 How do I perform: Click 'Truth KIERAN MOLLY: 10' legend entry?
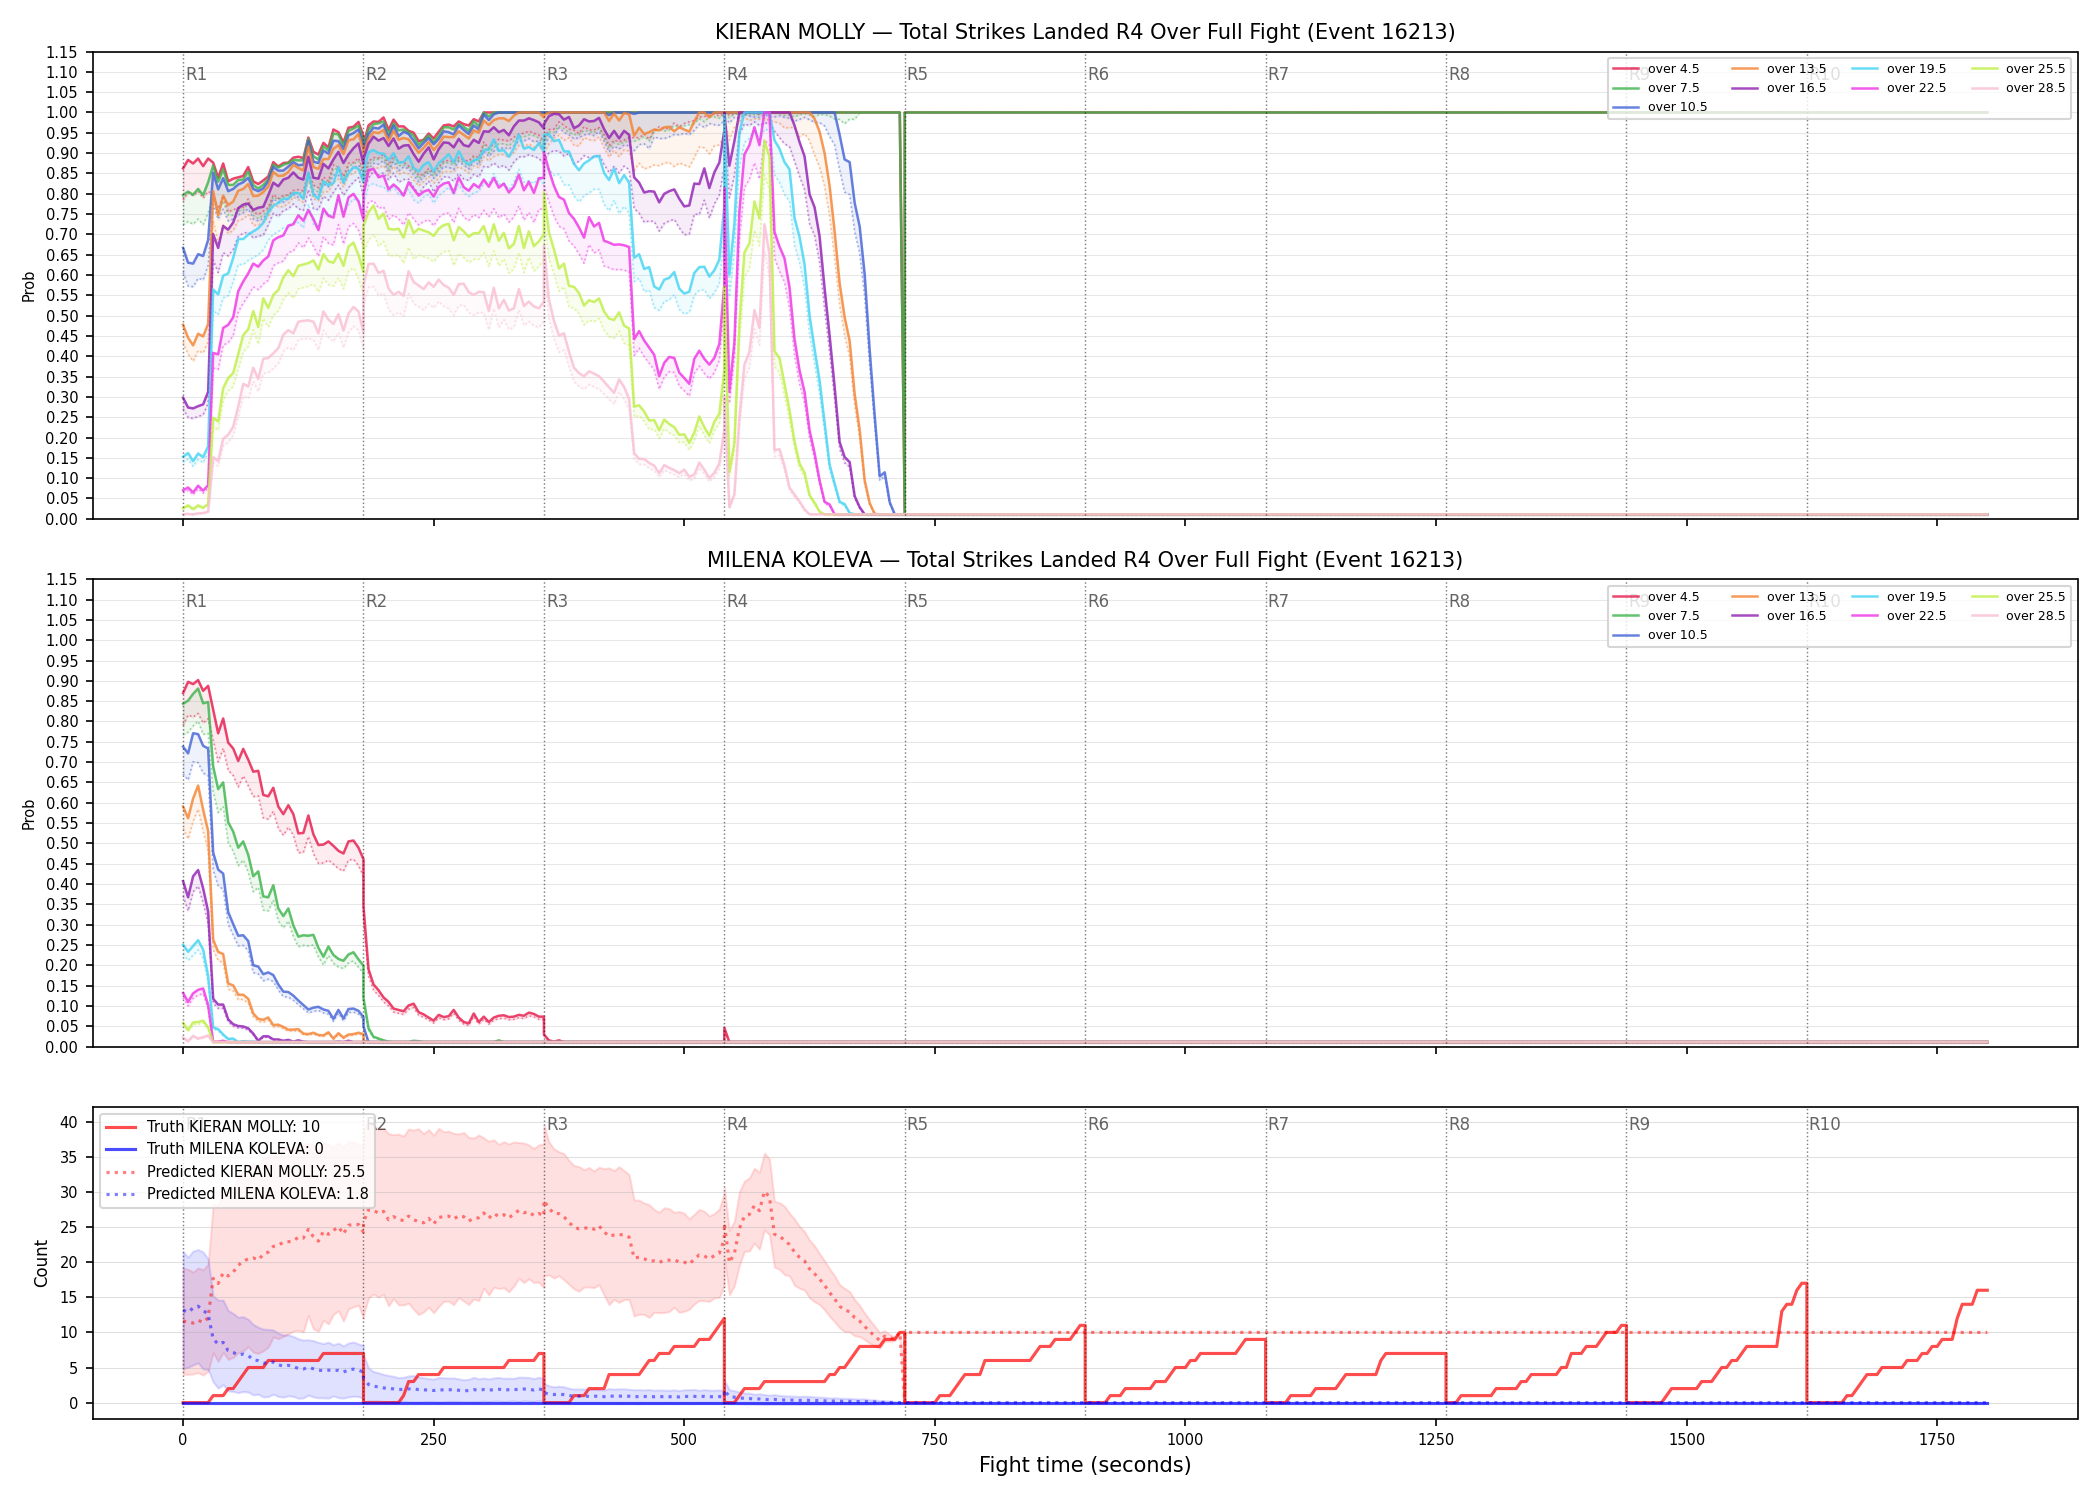pyautogui.click(x=213, y=1127)
